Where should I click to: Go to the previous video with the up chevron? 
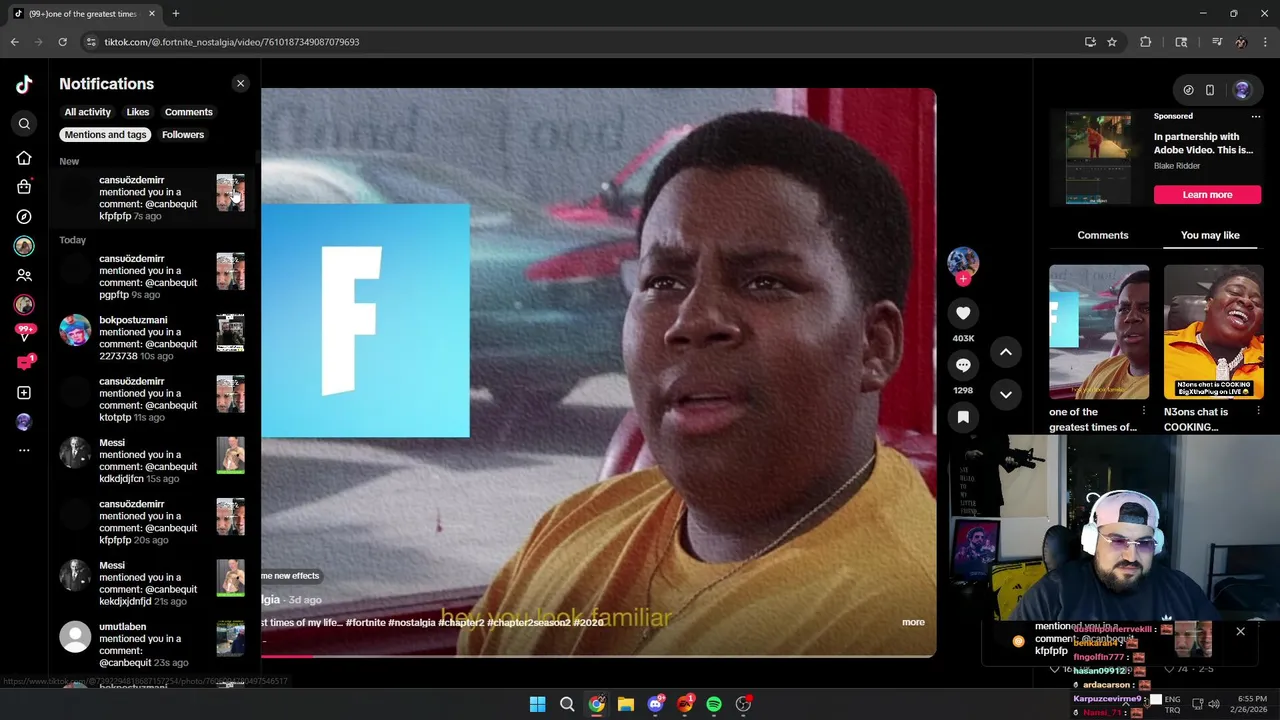1006,352
